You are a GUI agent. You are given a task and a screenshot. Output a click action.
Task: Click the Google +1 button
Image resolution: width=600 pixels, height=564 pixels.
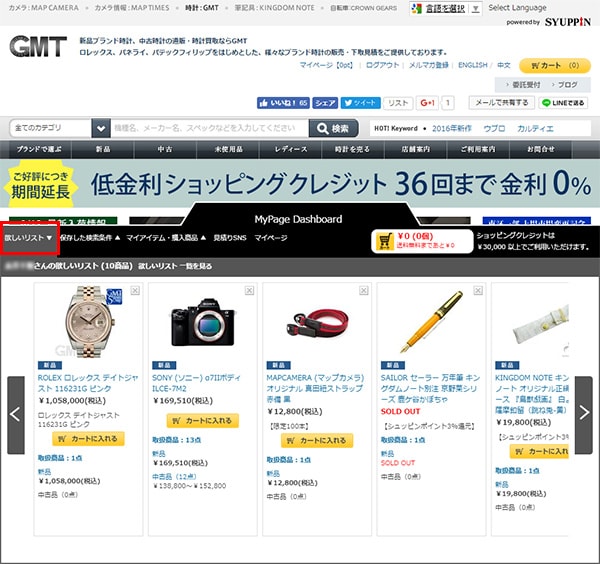(x=427, y=103)
